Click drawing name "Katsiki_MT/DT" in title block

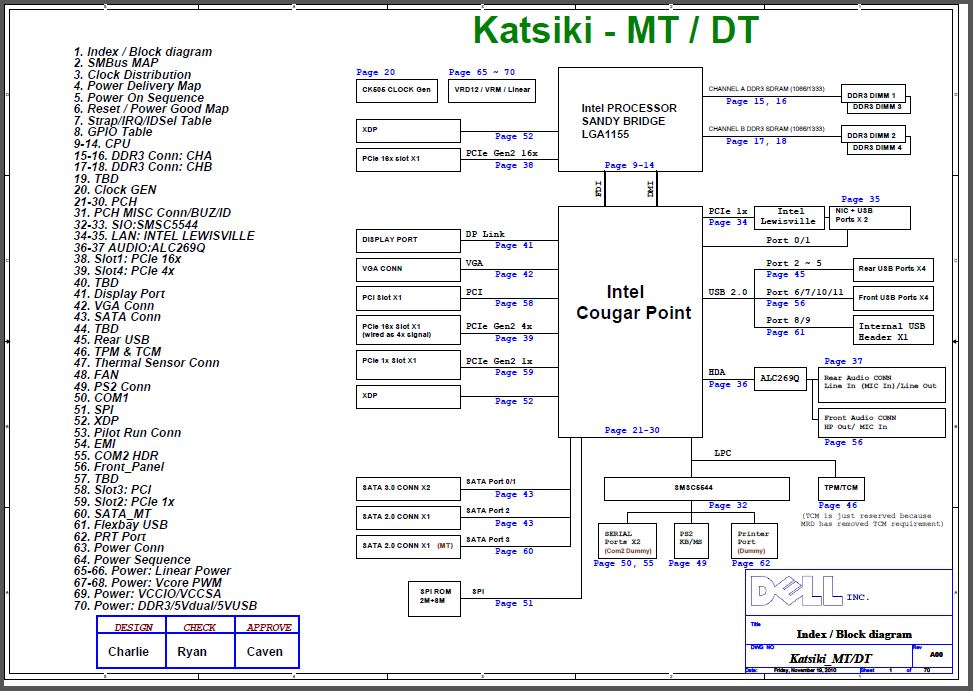(x=830, y=659)
